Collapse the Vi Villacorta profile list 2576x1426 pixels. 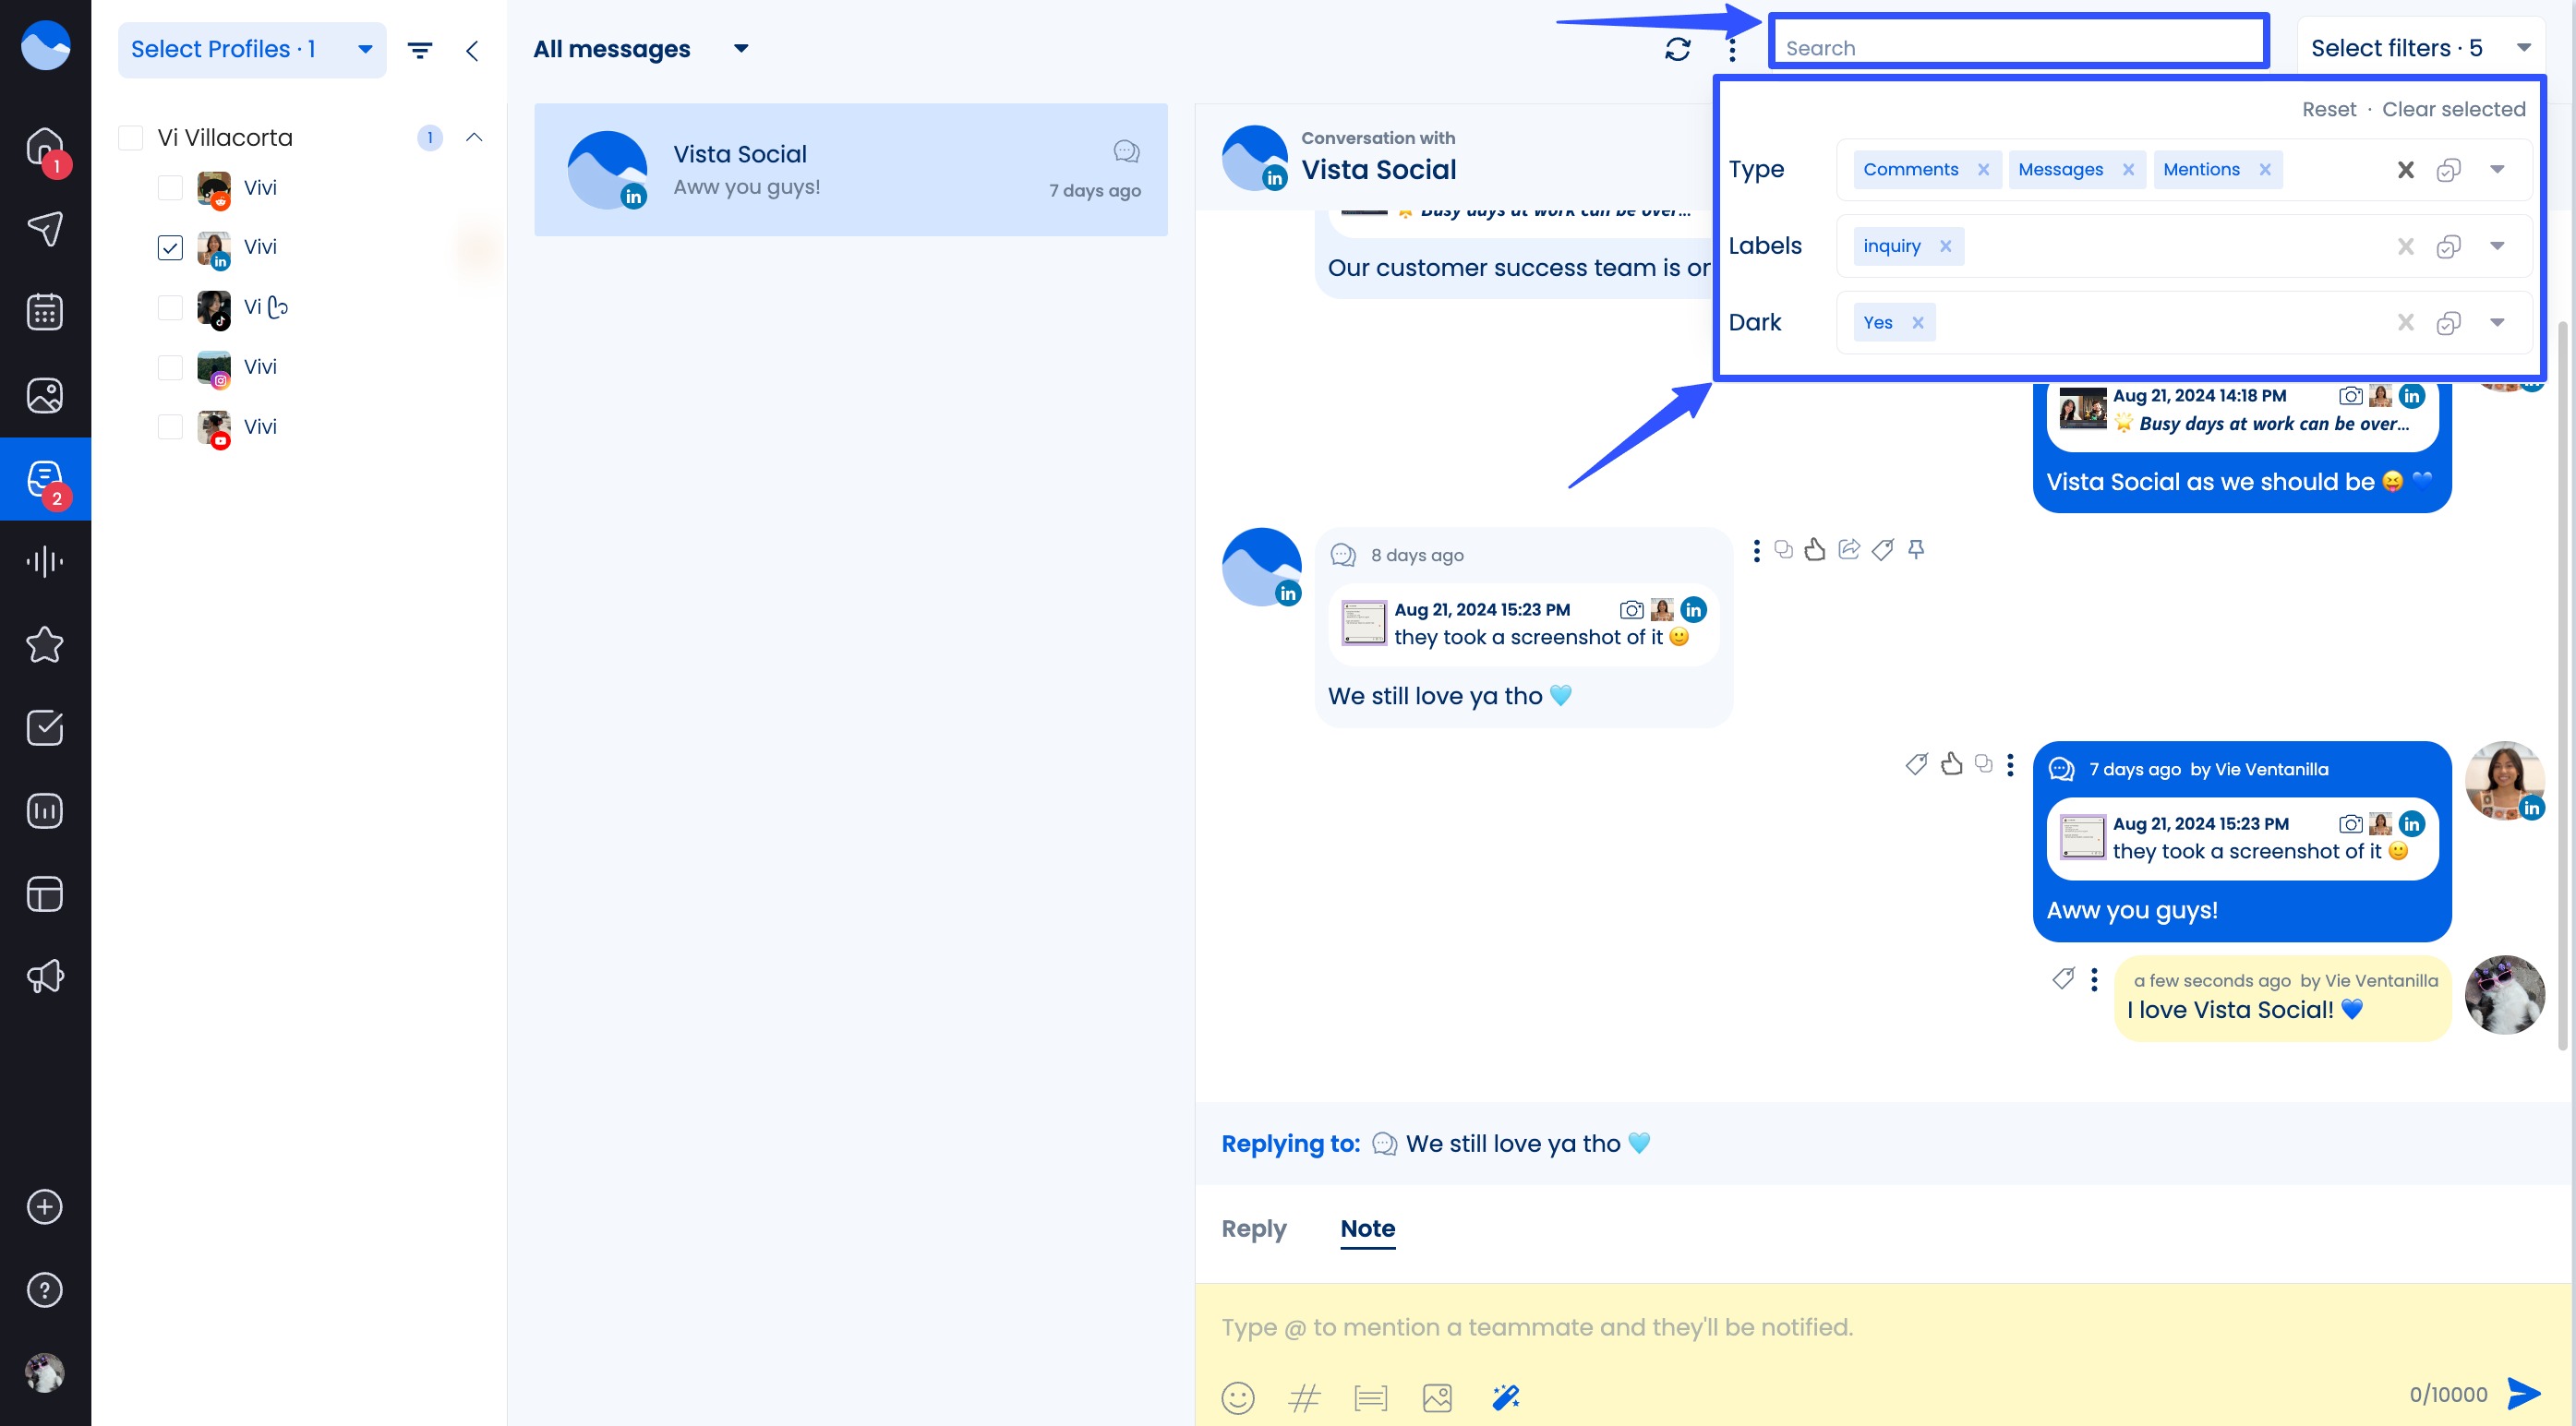(x=474, y=137)
